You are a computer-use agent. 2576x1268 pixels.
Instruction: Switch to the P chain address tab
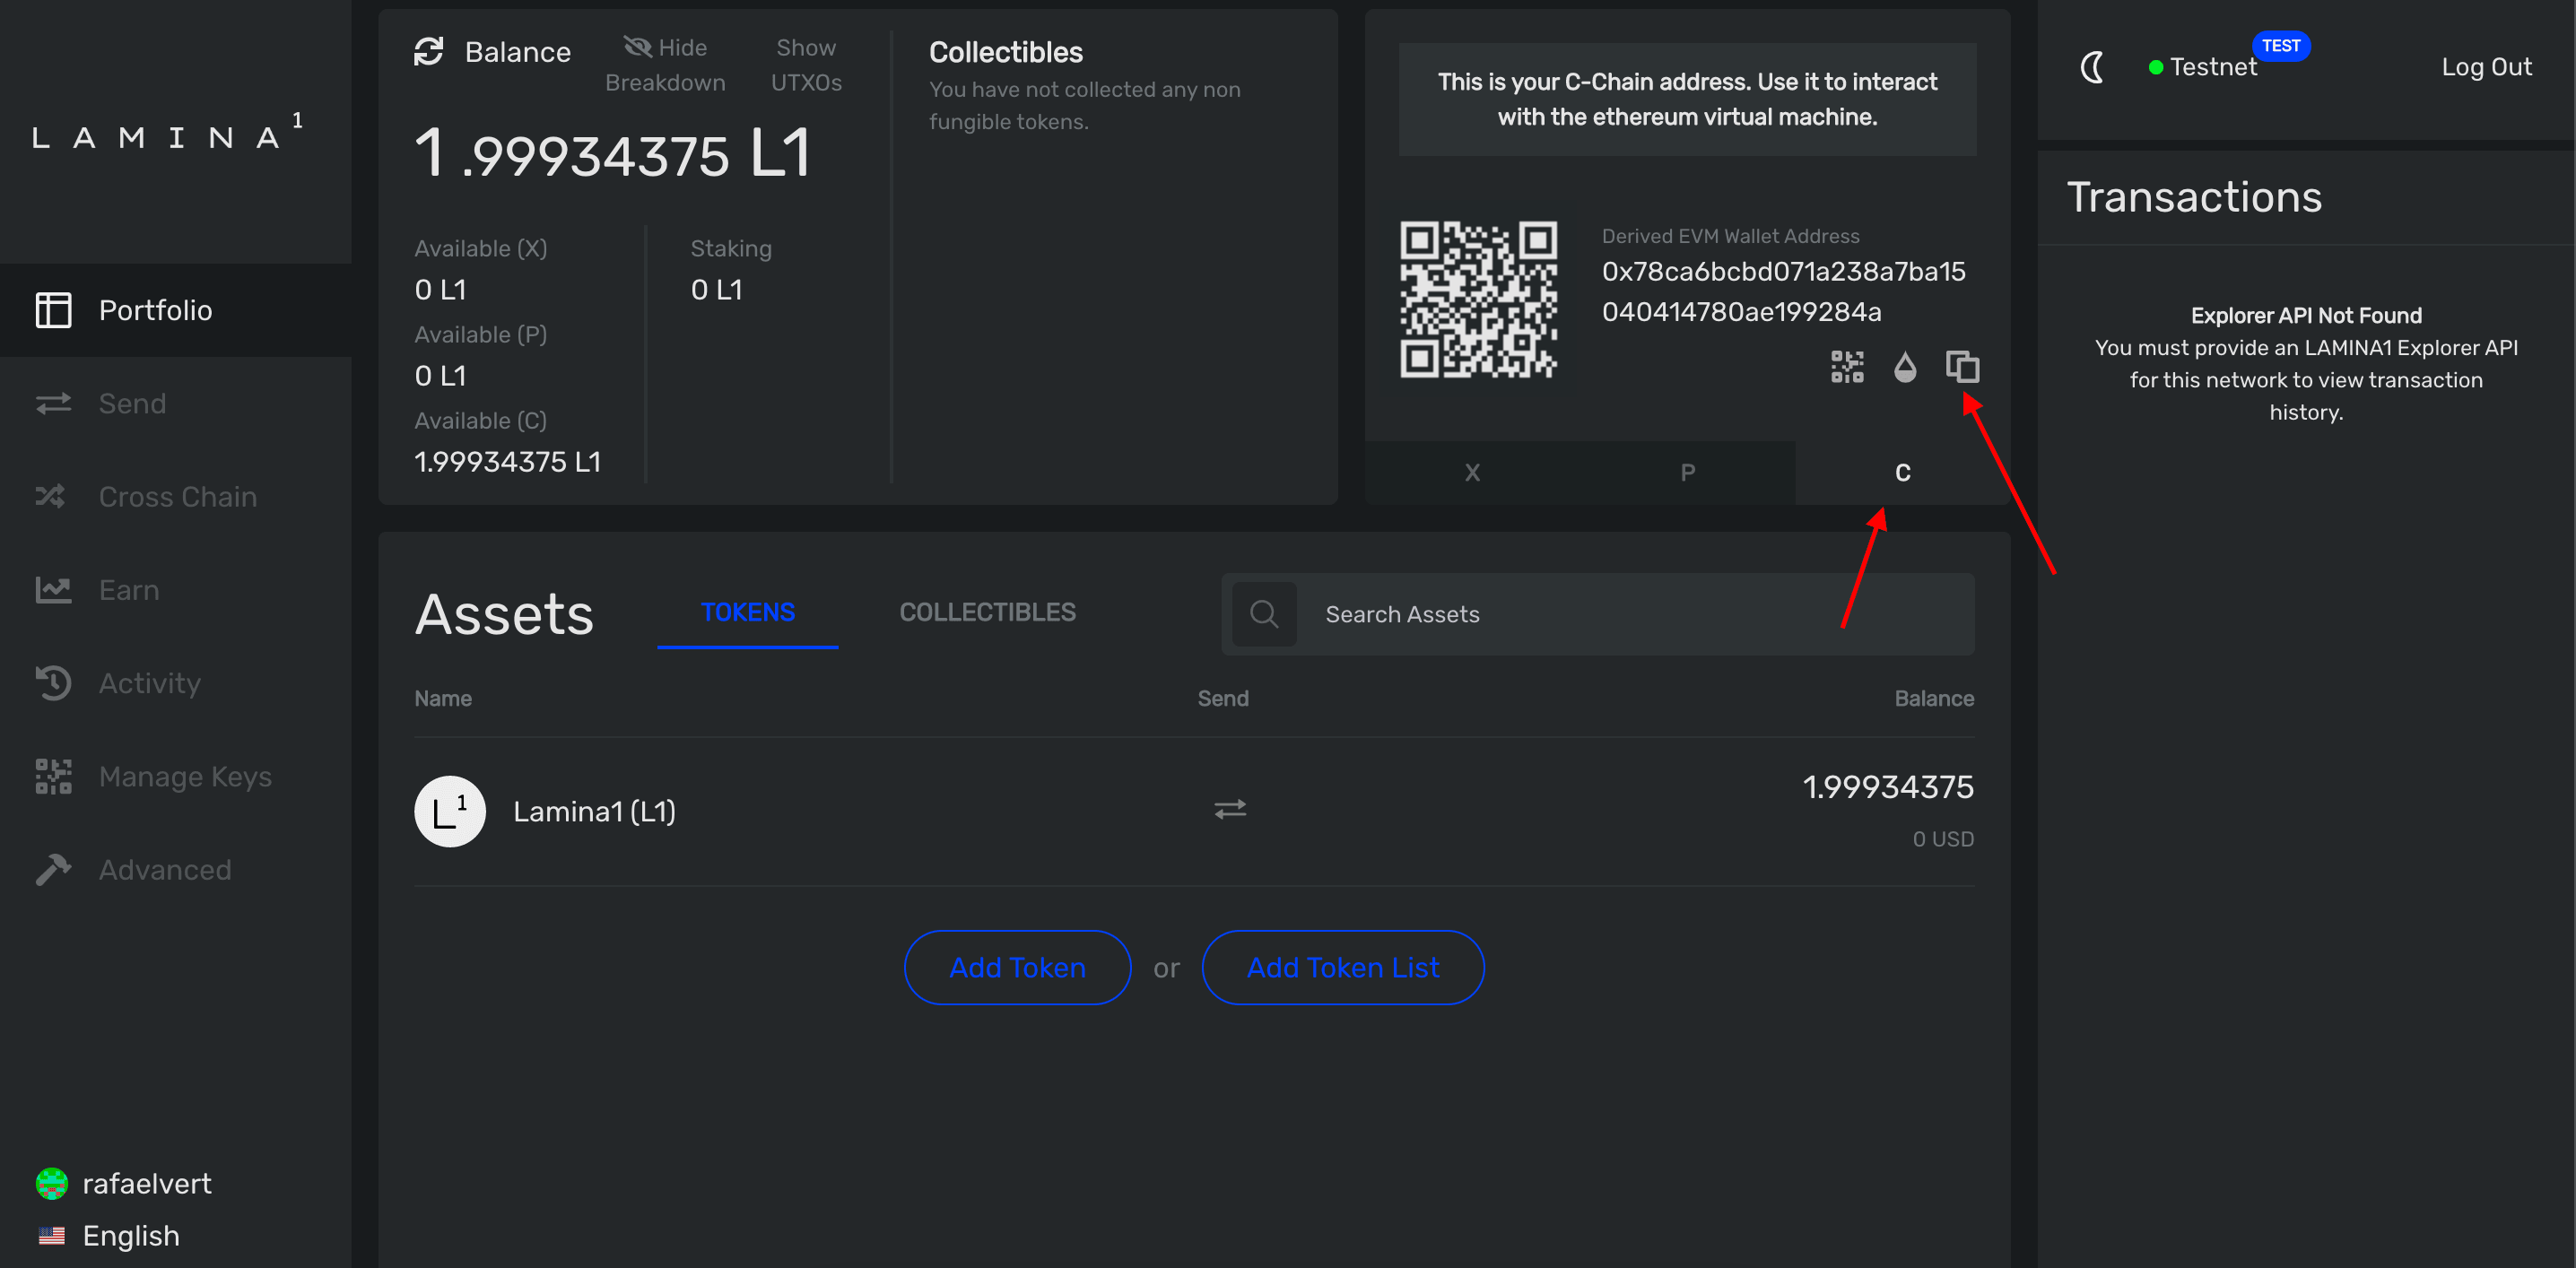click(1687, 472)
